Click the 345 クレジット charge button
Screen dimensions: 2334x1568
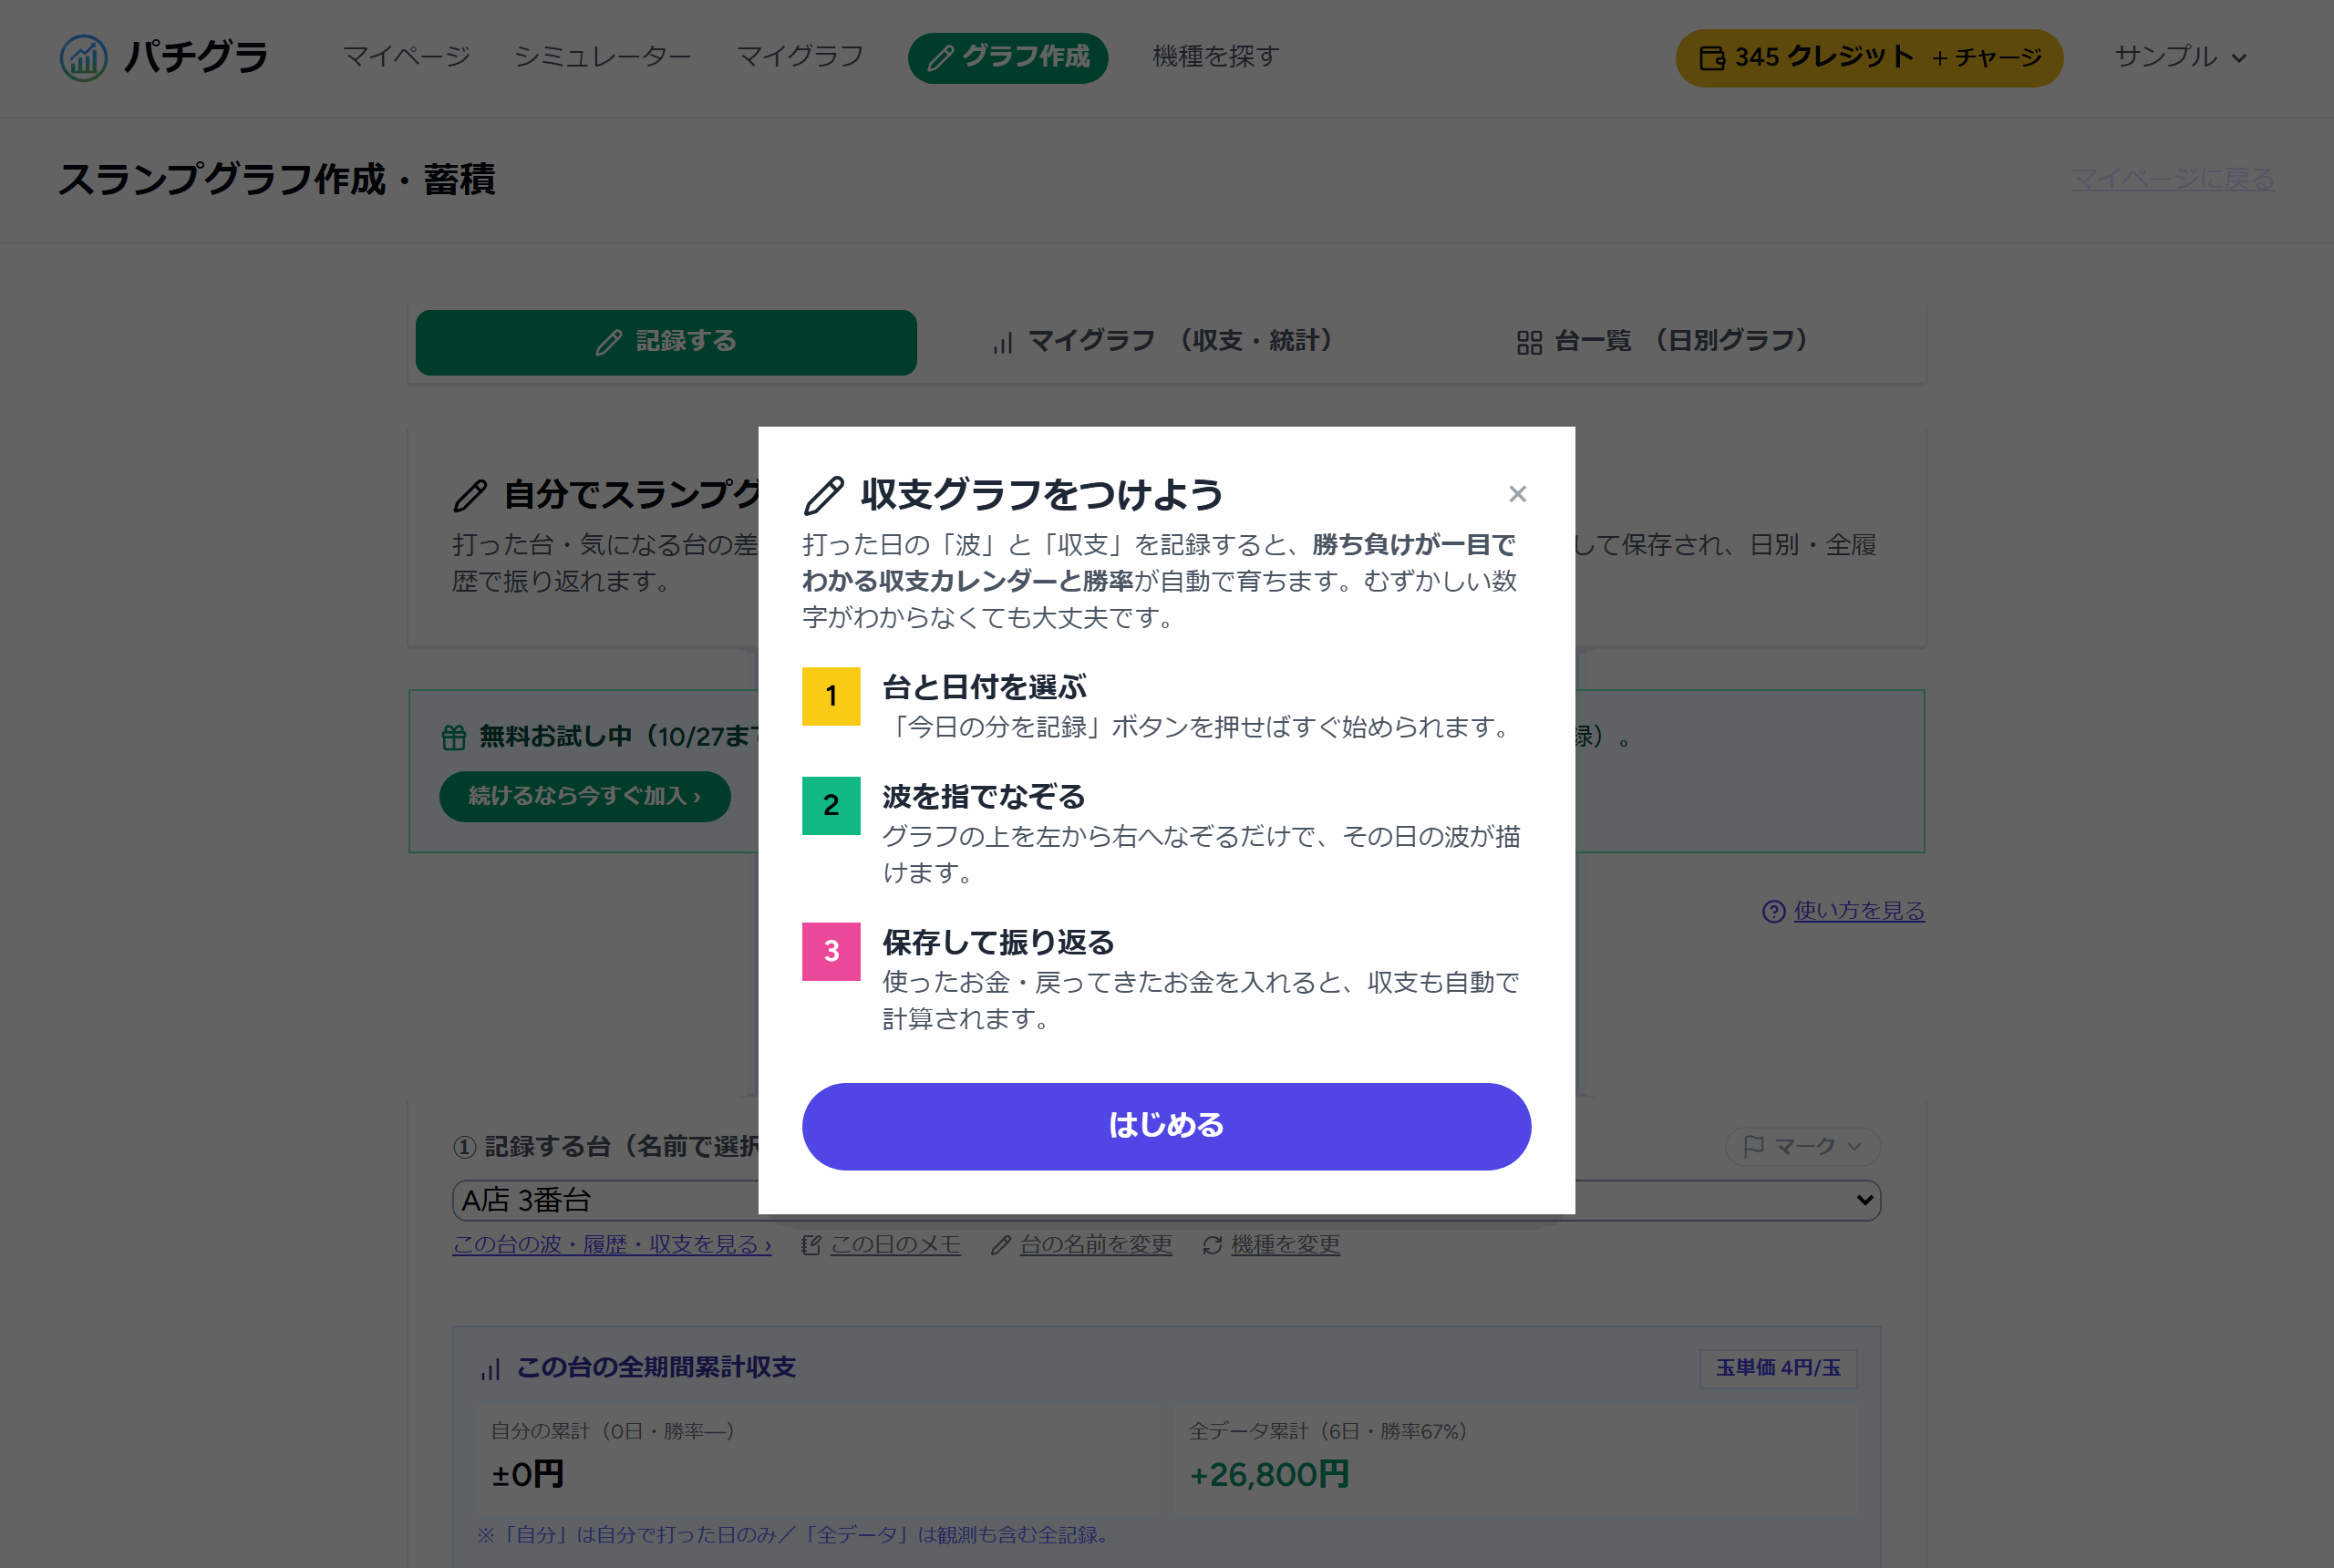[x=1869, y=58]
